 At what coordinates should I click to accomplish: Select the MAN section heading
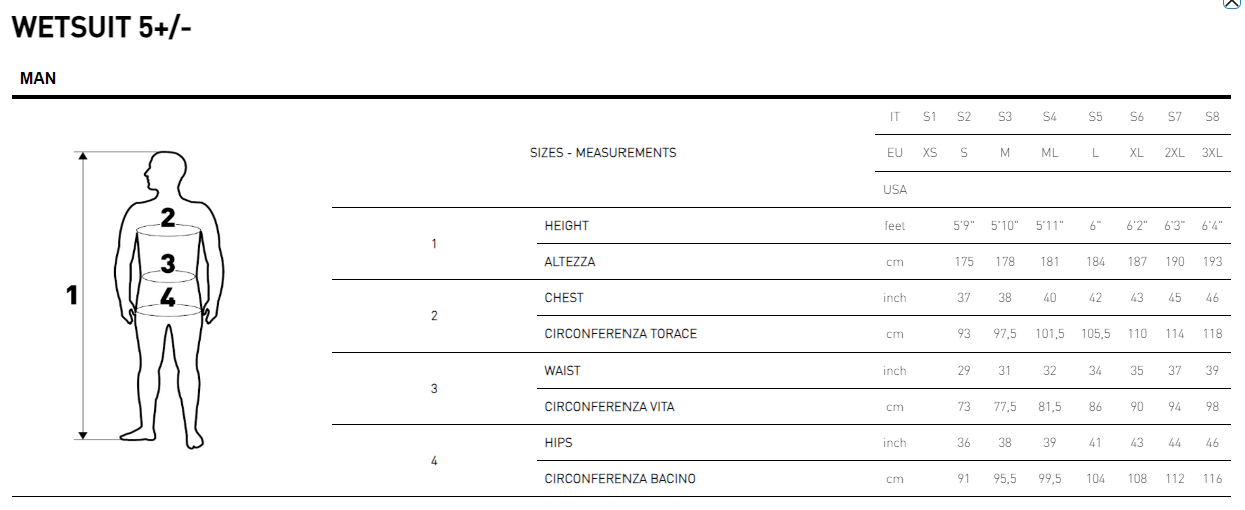coord(38,78)
